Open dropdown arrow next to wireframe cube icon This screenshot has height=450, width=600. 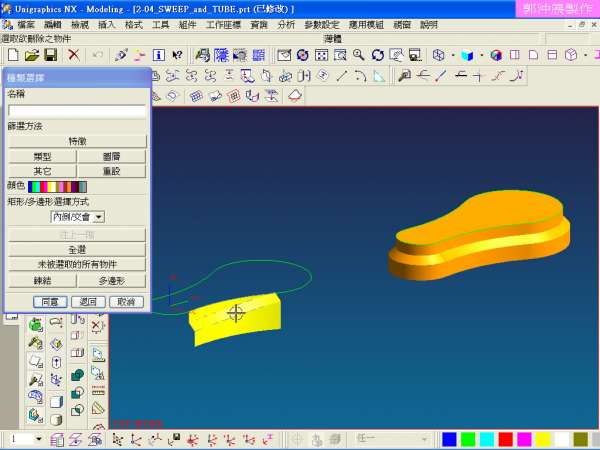pyautogui.click(x=453, y=55)
